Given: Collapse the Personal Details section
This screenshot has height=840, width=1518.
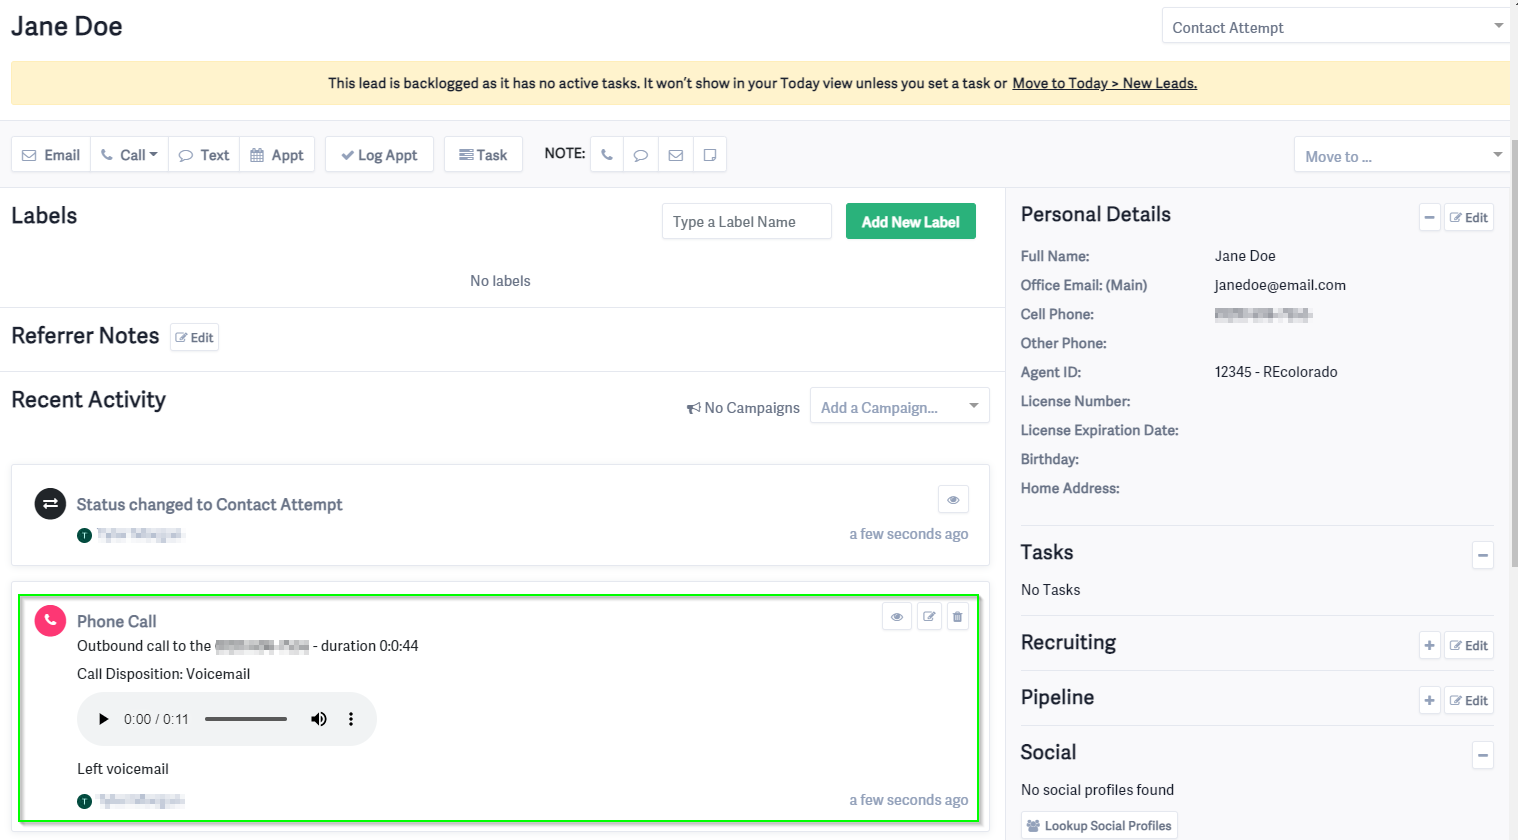Looking at the screenshot, I should pos(1430,217).
